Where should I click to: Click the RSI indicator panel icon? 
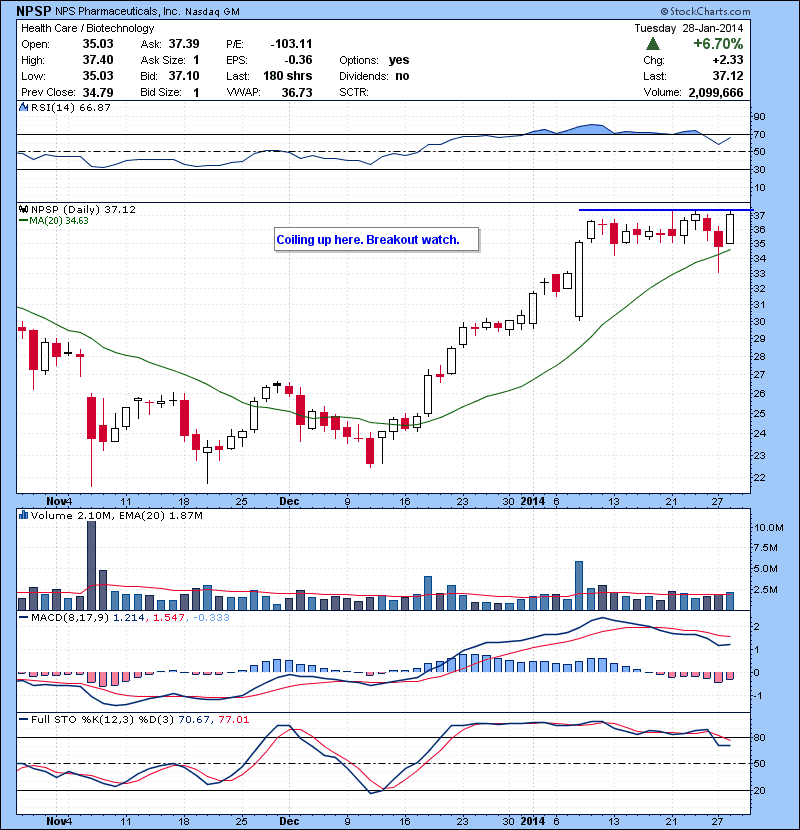[23, 107]
